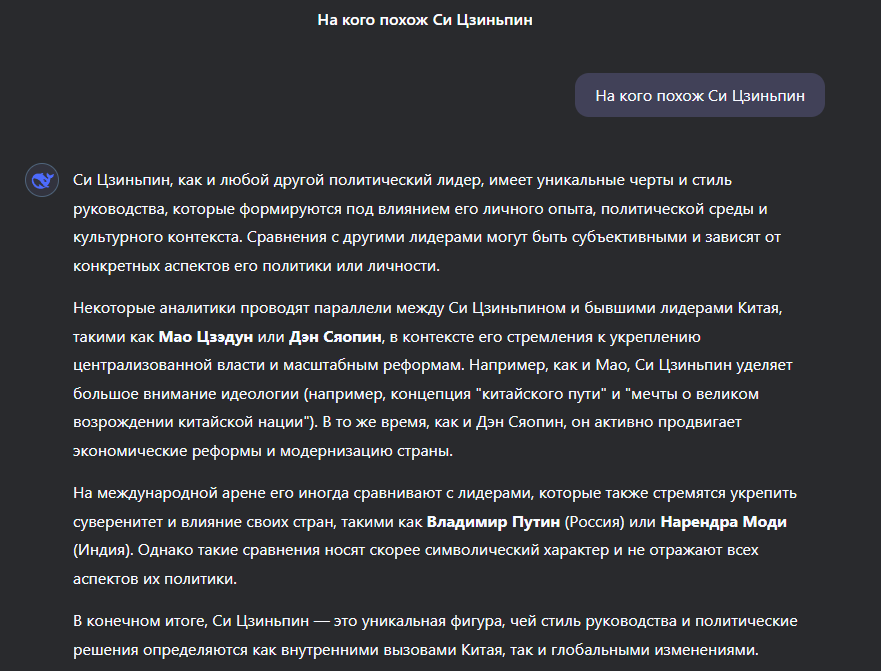Screen dimensions: 881x671
Task: Click the bold name "Мао Цзэдун"
Action: coord(206,334)
